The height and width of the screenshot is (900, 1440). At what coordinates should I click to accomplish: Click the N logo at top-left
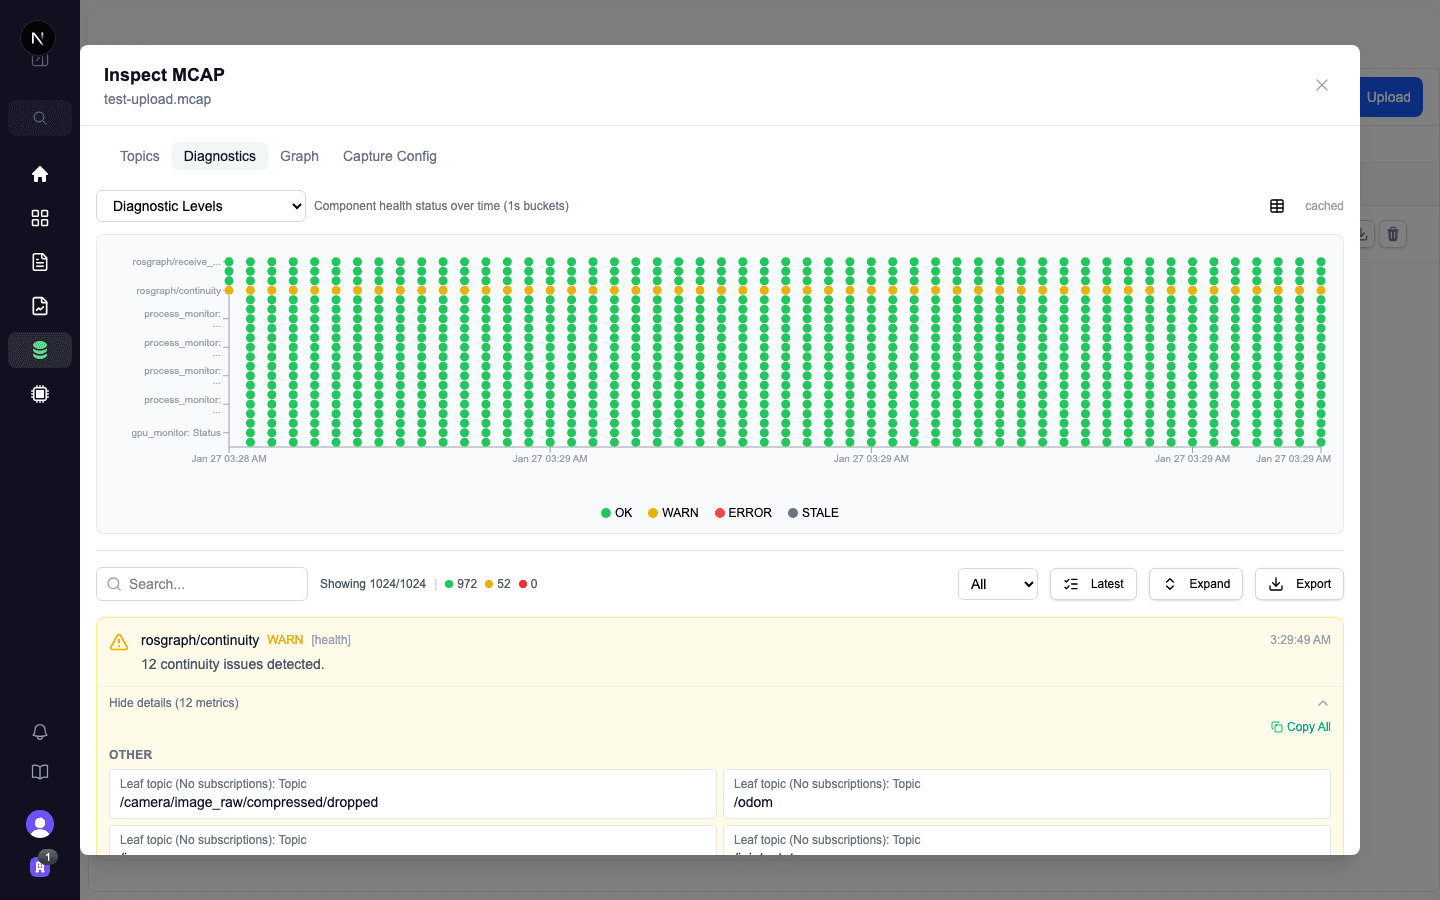click(38, 38)
